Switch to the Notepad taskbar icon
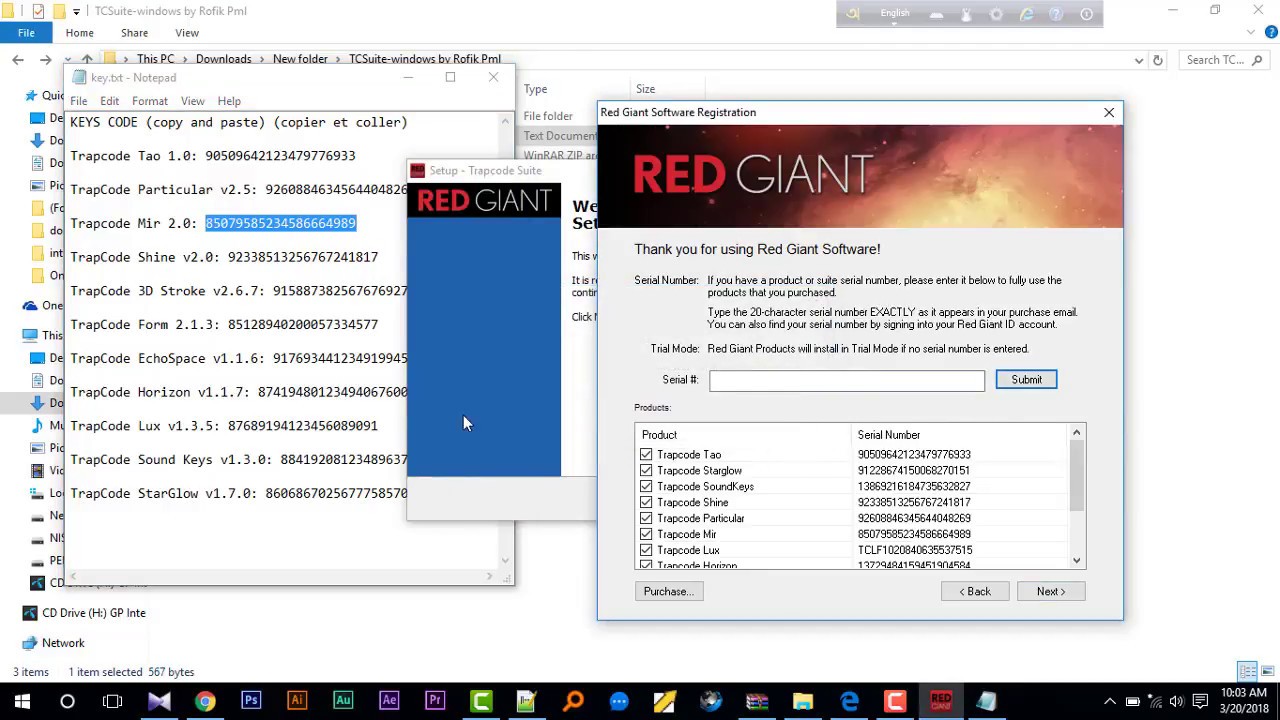This screenshot has height=720, width=1280. (x=987, y=701)
